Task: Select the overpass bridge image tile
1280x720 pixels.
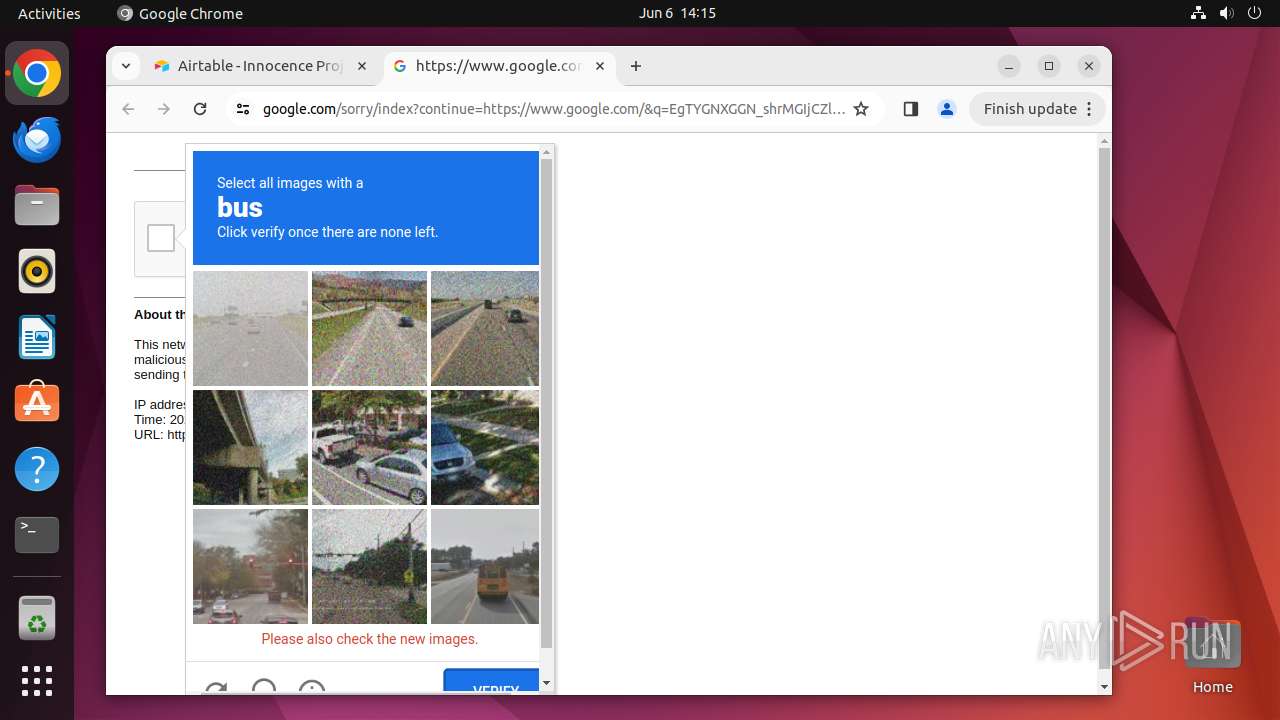Action: point(250,447)
